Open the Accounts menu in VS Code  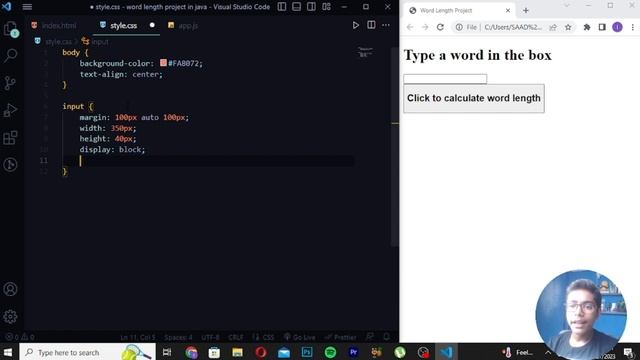coord(11,289)
